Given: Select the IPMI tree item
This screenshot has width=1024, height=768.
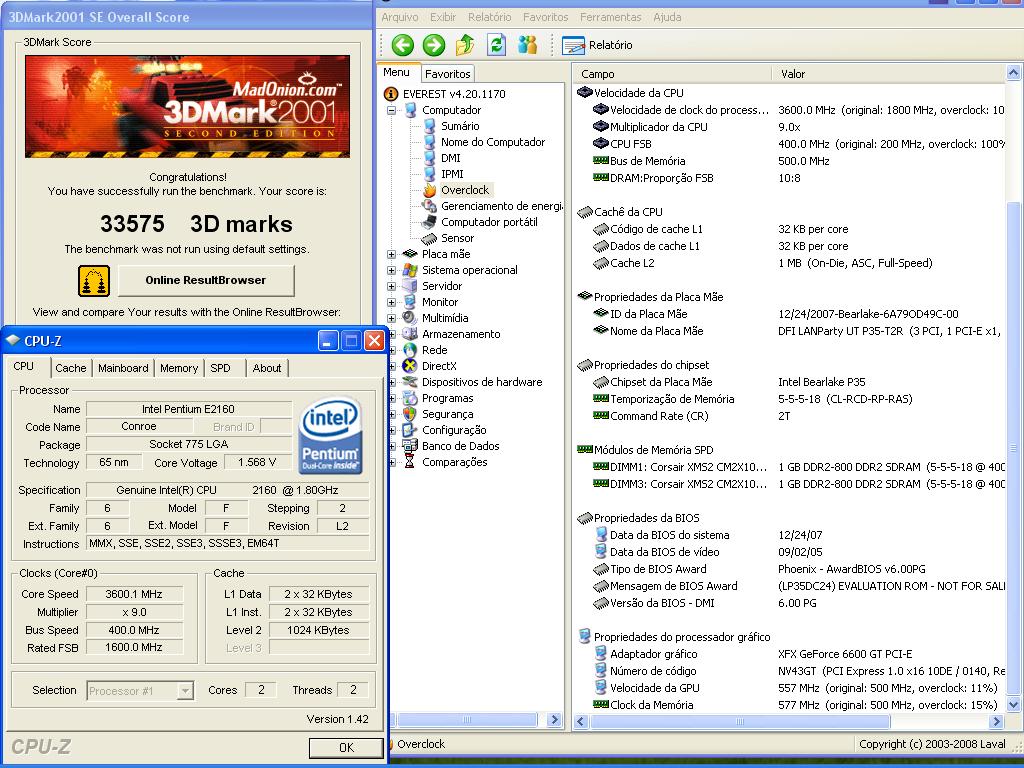Looking at the screenshot, I should [452, 174].
